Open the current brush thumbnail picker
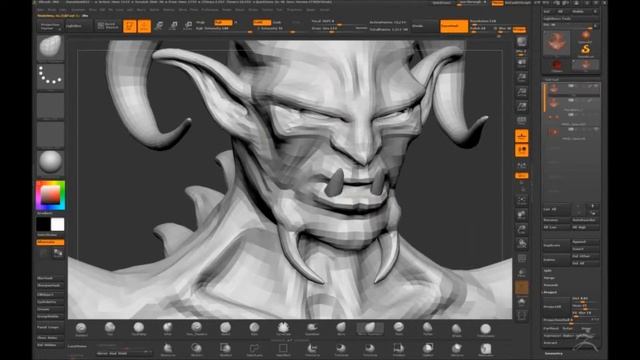 [x=50, y=48]
